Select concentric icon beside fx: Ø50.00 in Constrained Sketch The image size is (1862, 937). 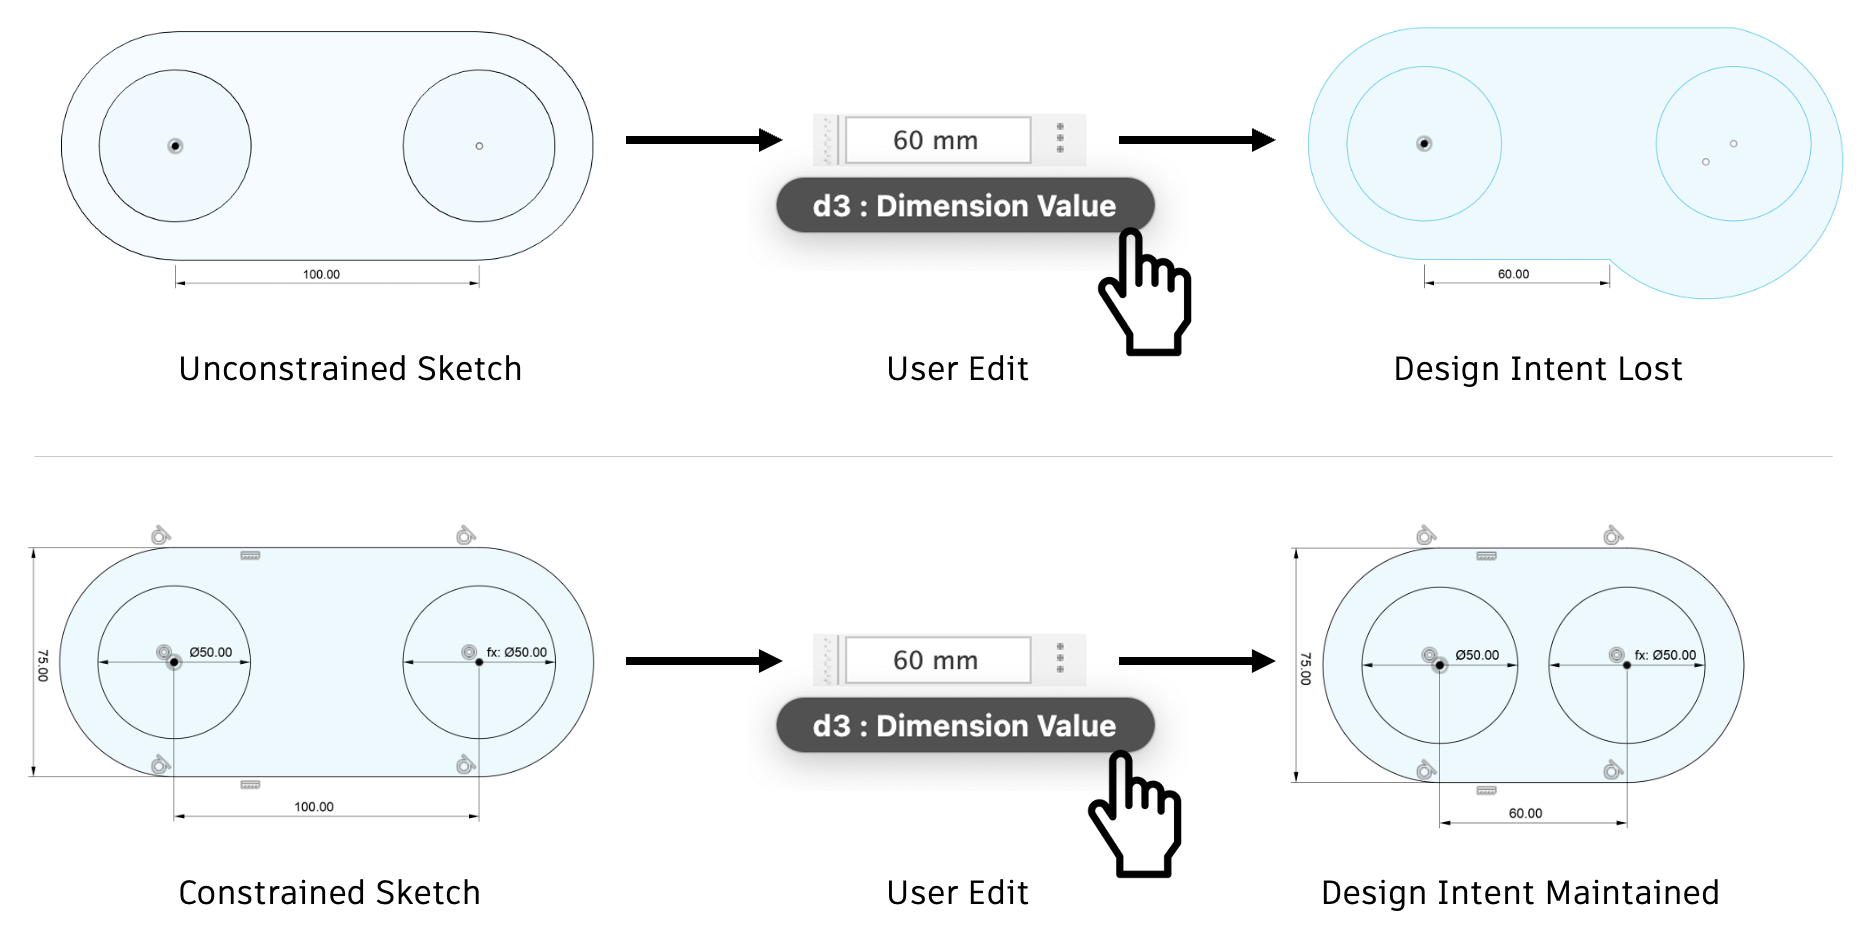(x=469, y=652)
